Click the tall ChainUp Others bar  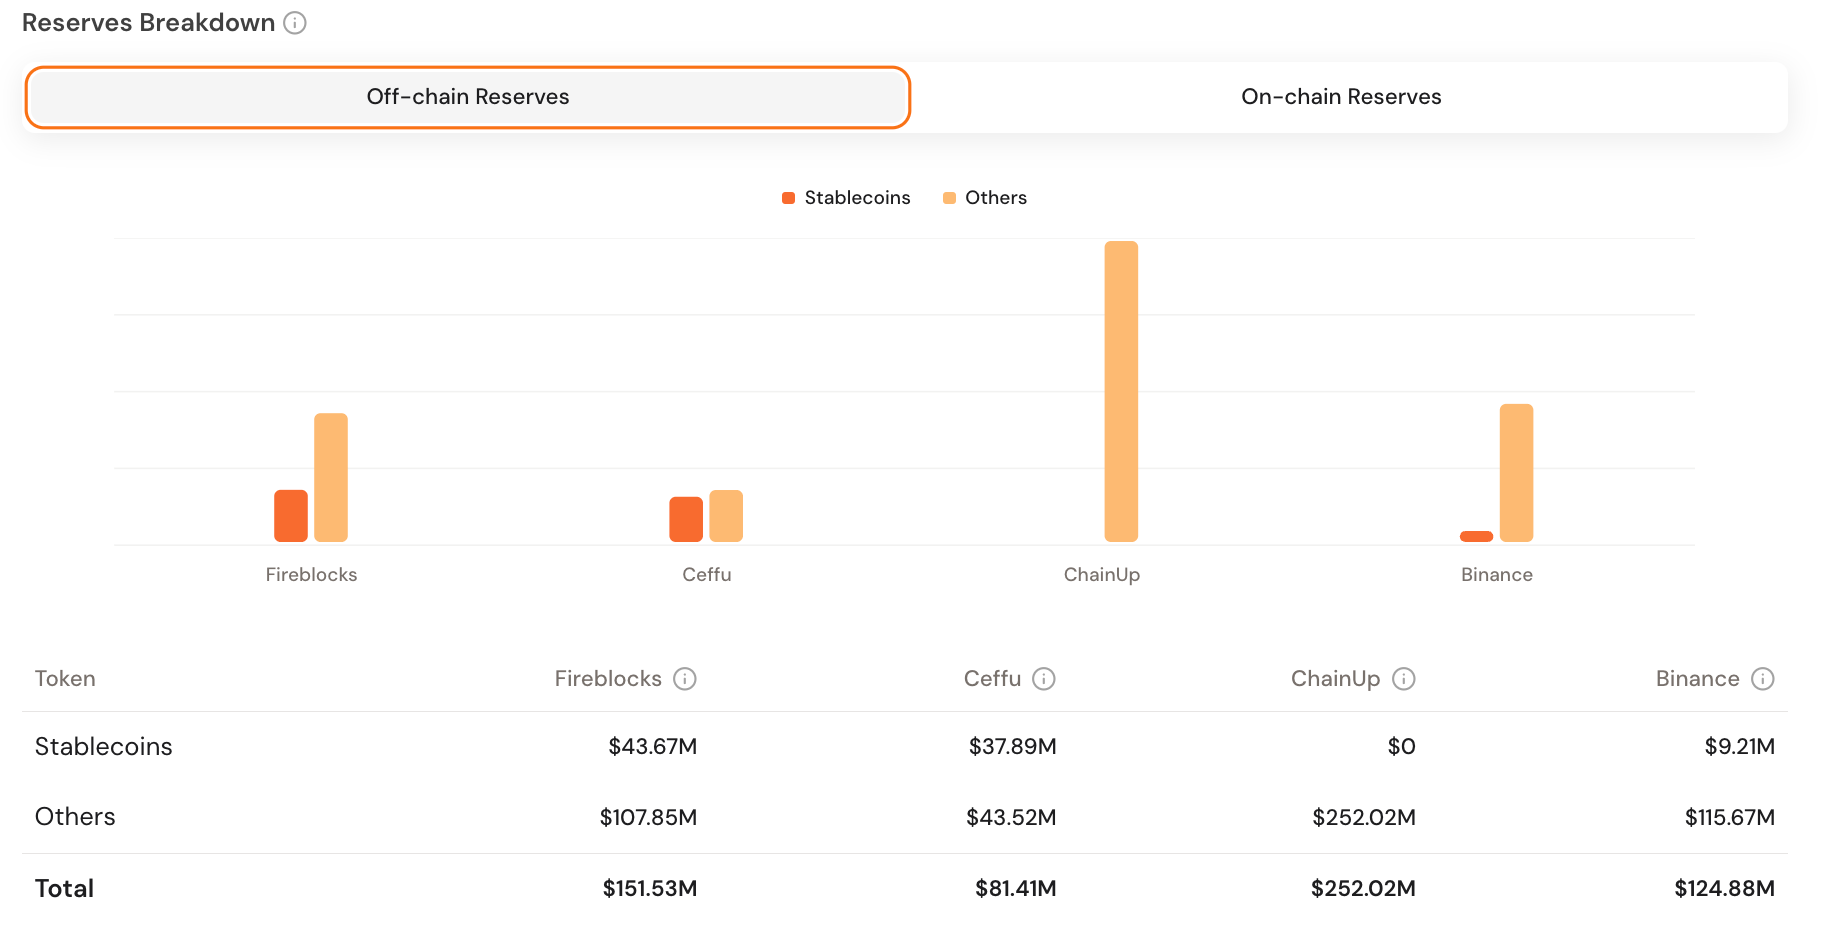coord(1120,390)
